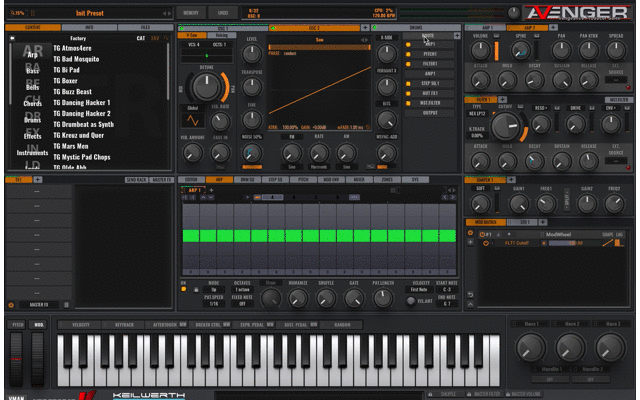Add a new shaper with the plus icon
640x400 pixels.
(x=511, y=179)
